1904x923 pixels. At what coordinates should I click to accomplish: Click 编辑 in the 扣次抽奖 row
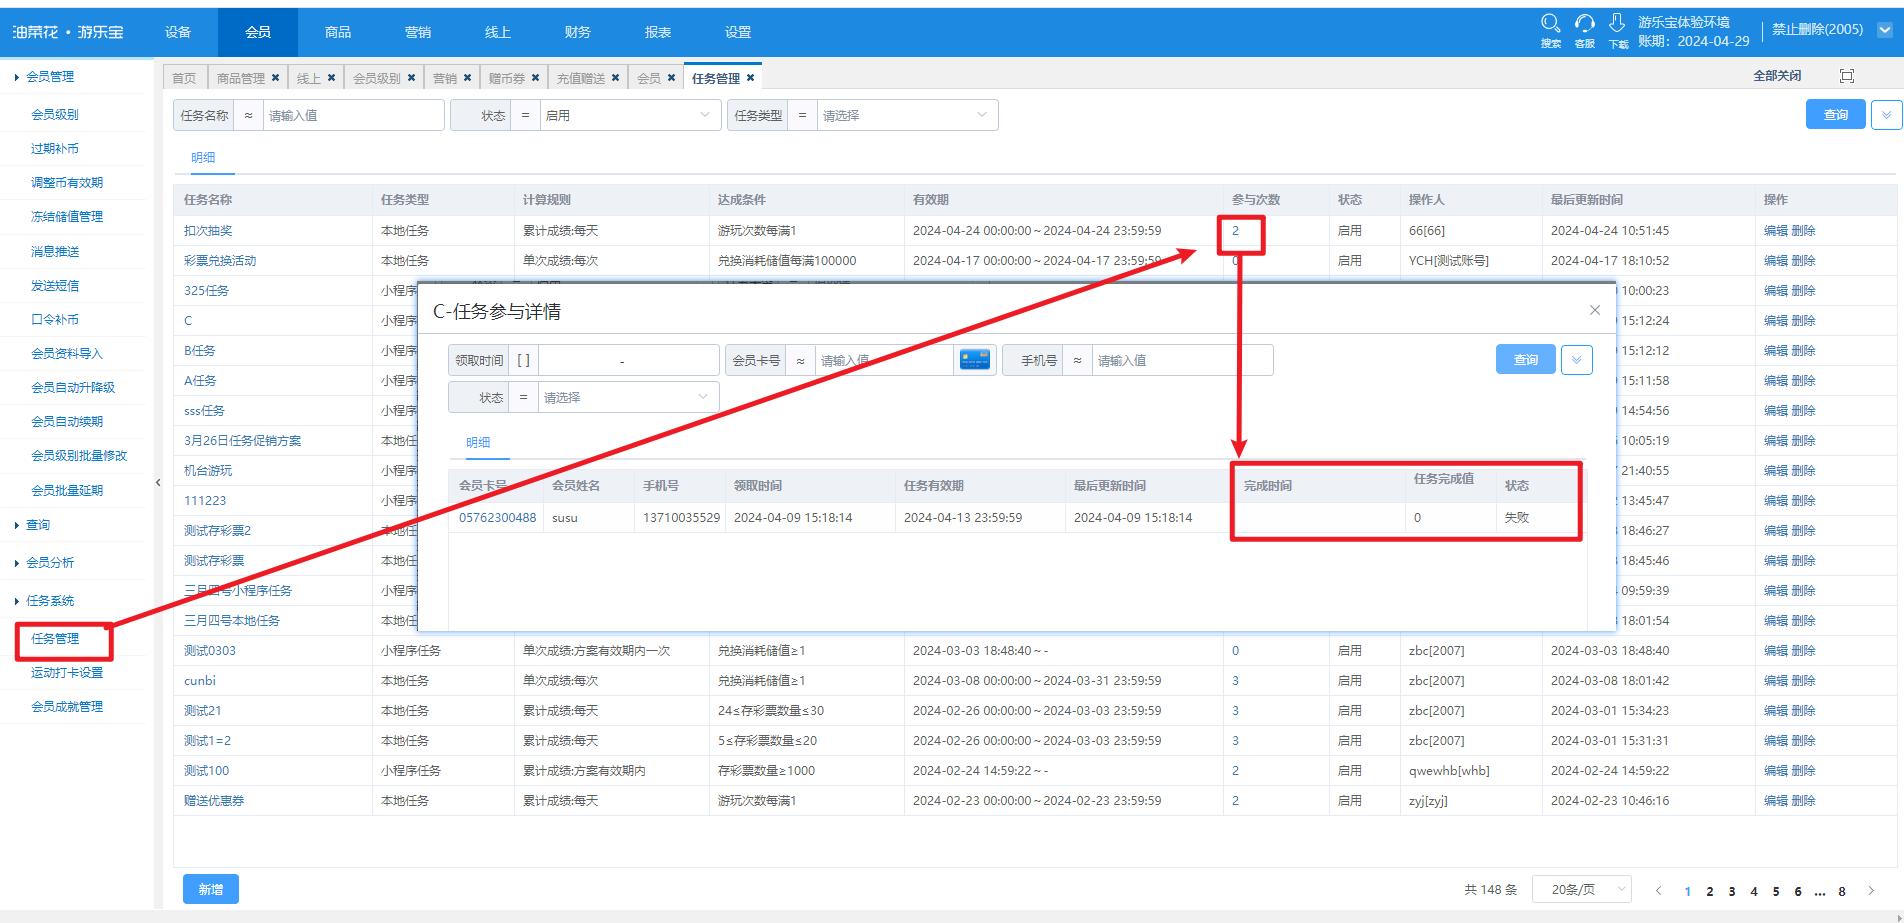[1775, 230]
